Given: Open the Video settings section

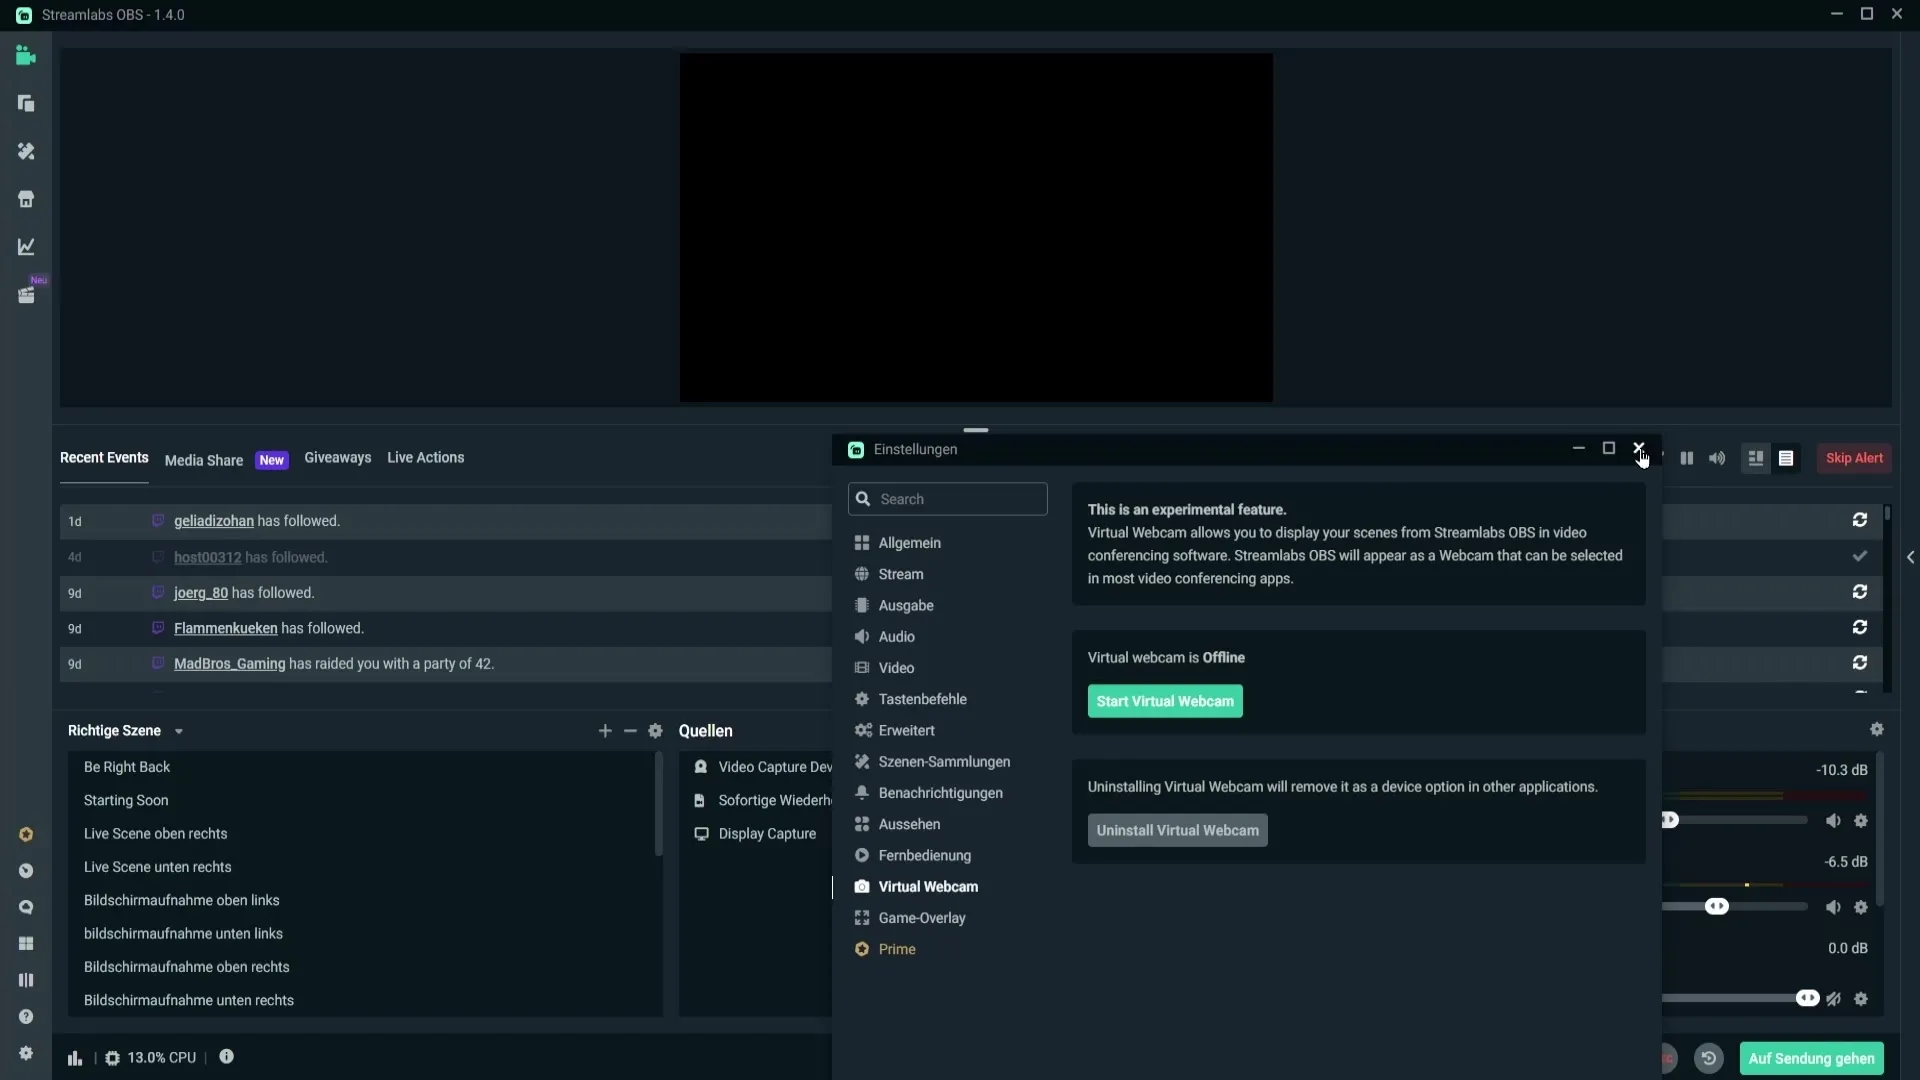Looking at the screenshot, I should (x=896, y=668).
